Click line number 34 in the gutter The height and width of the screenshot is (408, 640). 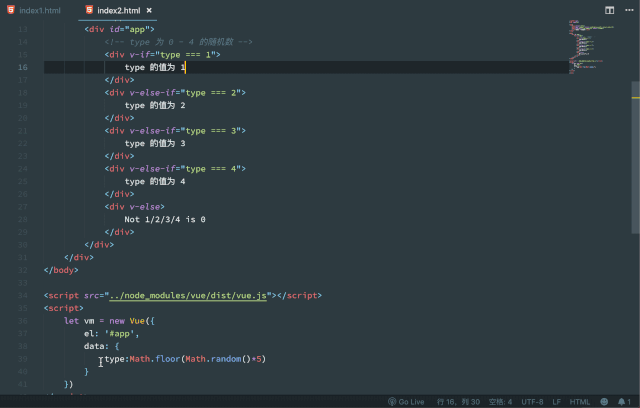click(23, 295)
